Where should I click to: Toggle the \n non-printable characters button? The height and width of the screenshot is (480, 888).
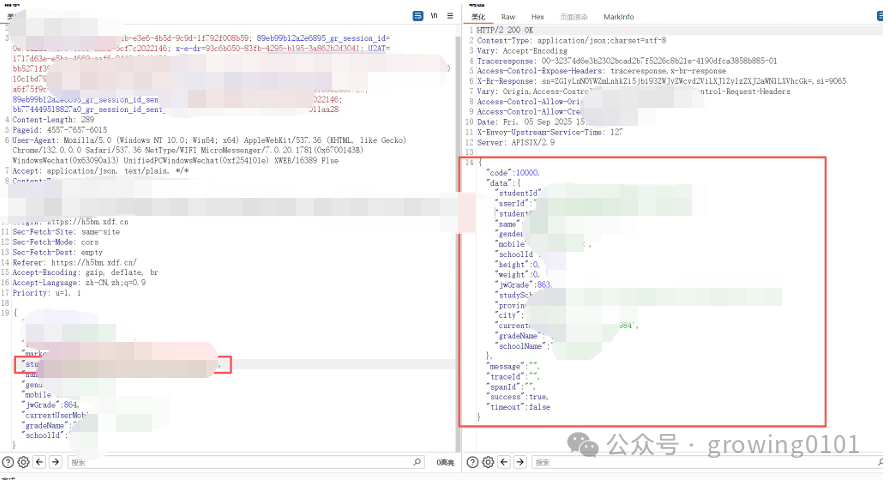[434, 16]
